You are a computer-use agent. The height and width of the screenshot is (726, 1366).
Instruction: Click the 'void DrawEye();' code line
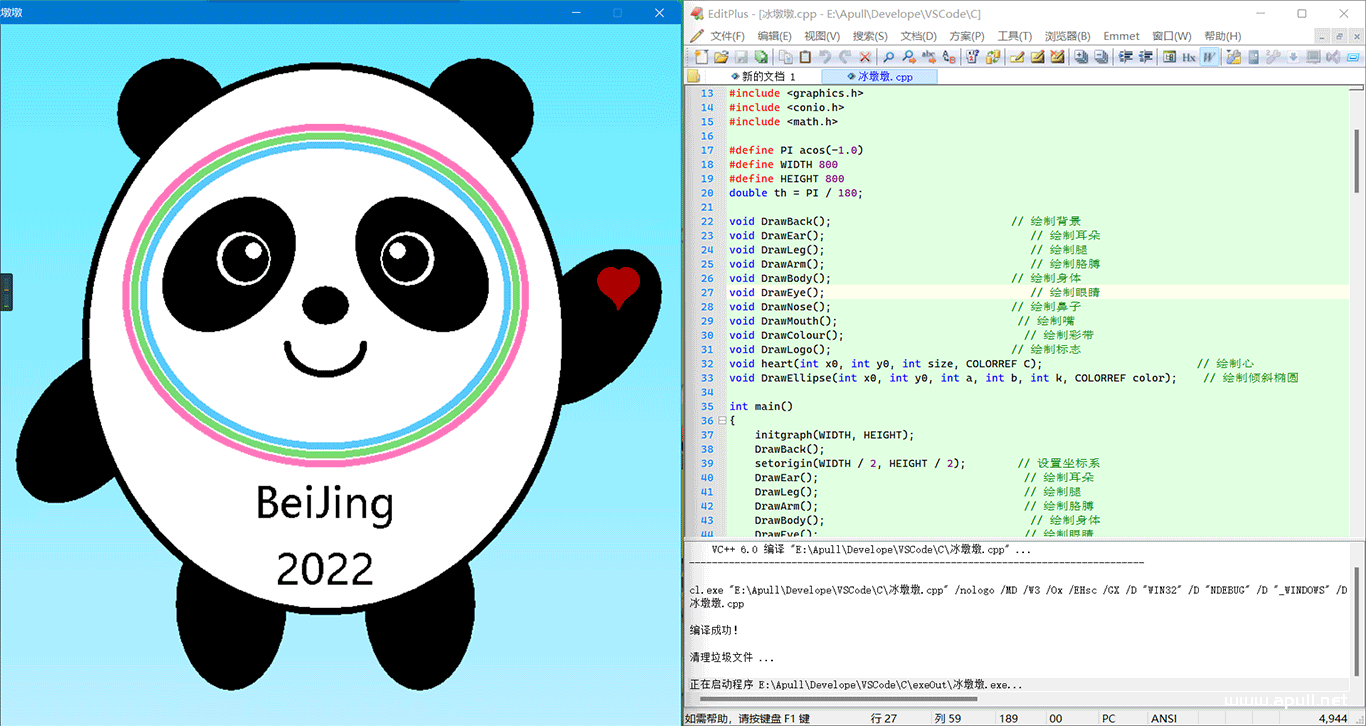777,292
